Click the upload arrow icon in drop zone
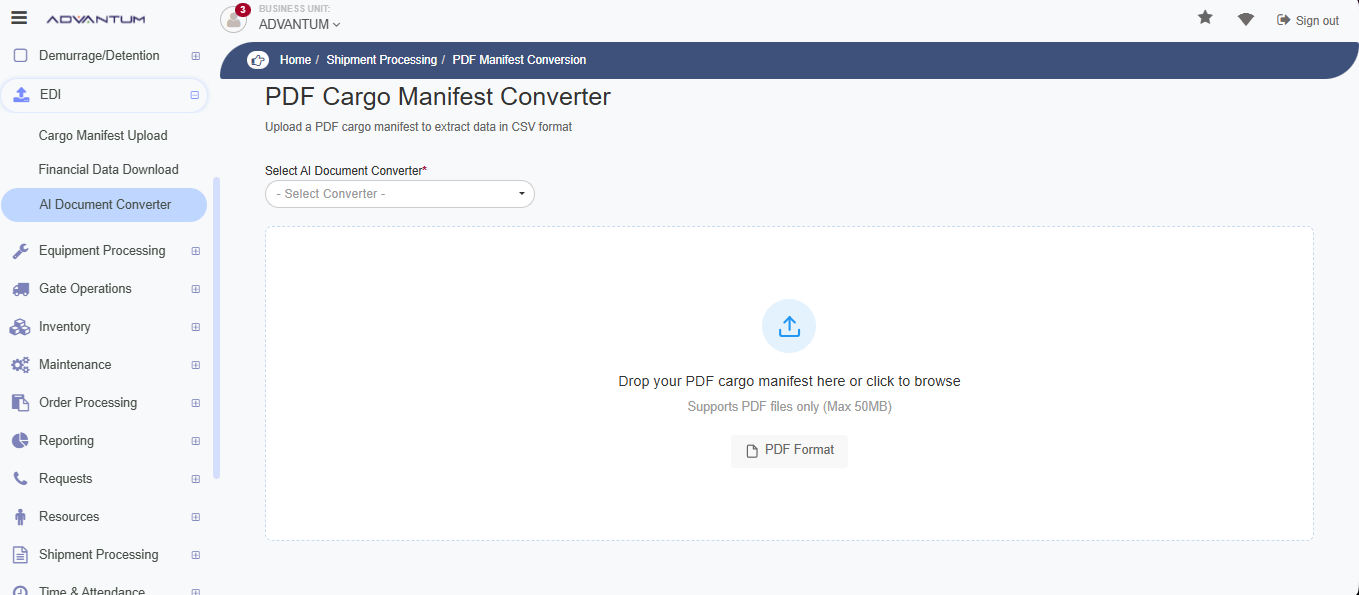Screen dimensions: 1359x595 (789, 326)
